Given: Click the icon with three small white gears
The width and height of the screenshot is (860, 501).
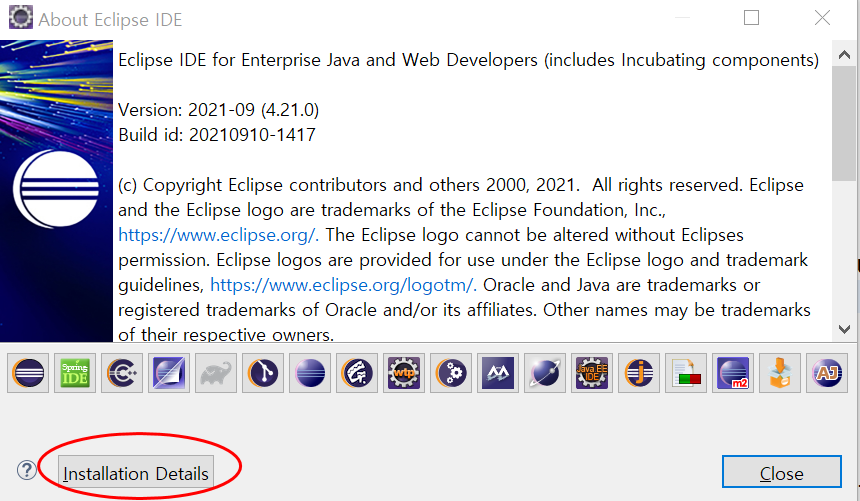Looking at the screenshot, I should [x=451, y=373].
